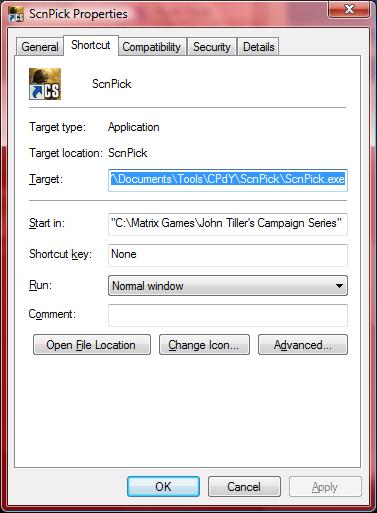This screenshot has width=377, height=513.
Task: Focus the Shortcut key field
Action: [228, 255]
